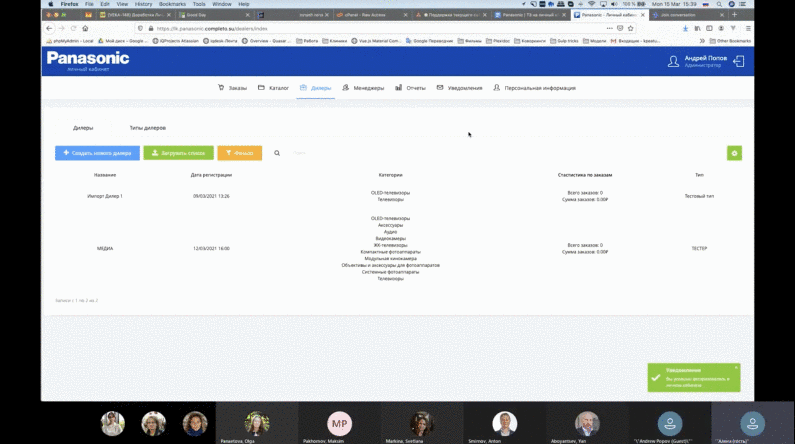Click the green Уведомление toast message

694,378
